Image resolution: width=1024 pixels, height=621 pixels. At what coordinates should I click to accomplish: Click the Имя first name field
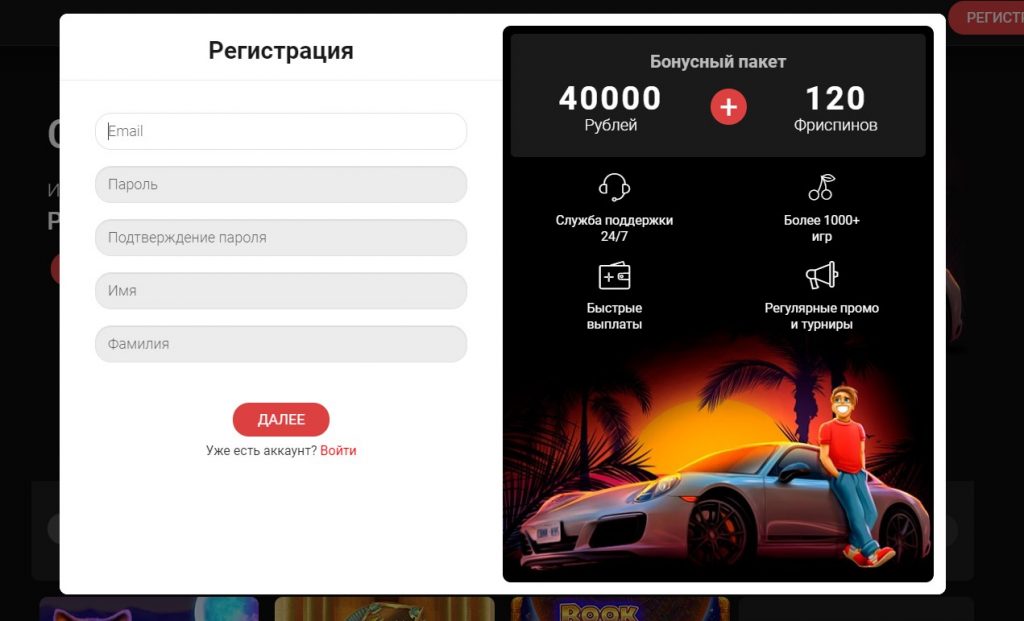[281, 291]
